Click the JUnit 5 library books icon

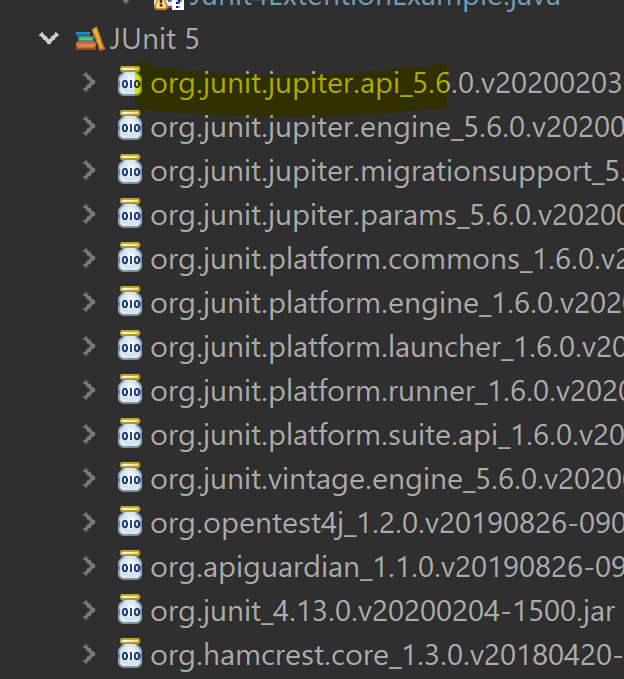[x=90, y=41]
